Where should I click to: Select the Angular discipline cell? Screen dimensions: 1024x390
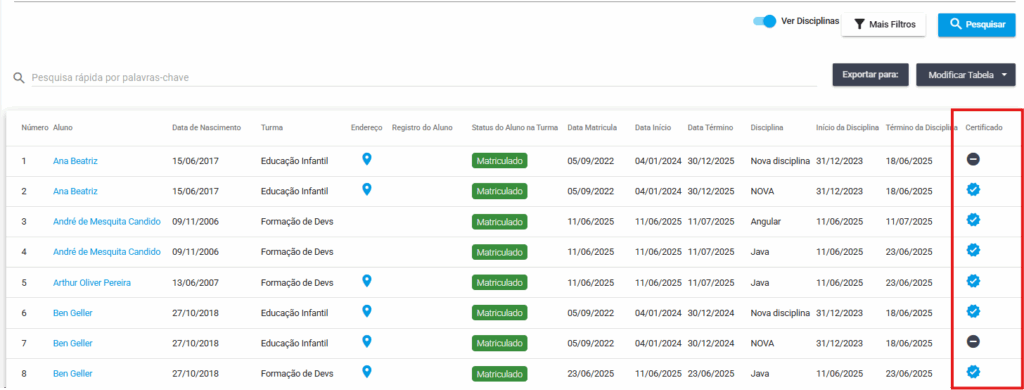click(x=765, y=221)
